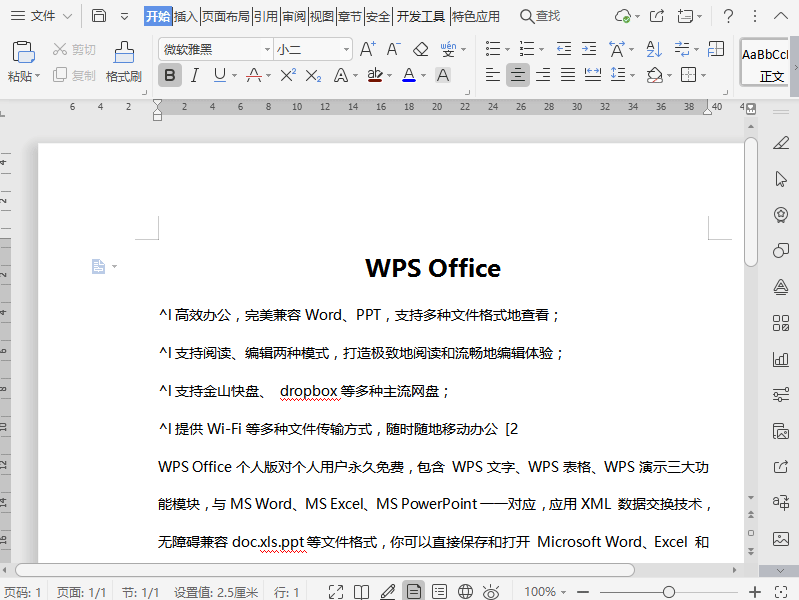Toggle bold formatting
799x600 pixels.
click(x=170, y=75)
